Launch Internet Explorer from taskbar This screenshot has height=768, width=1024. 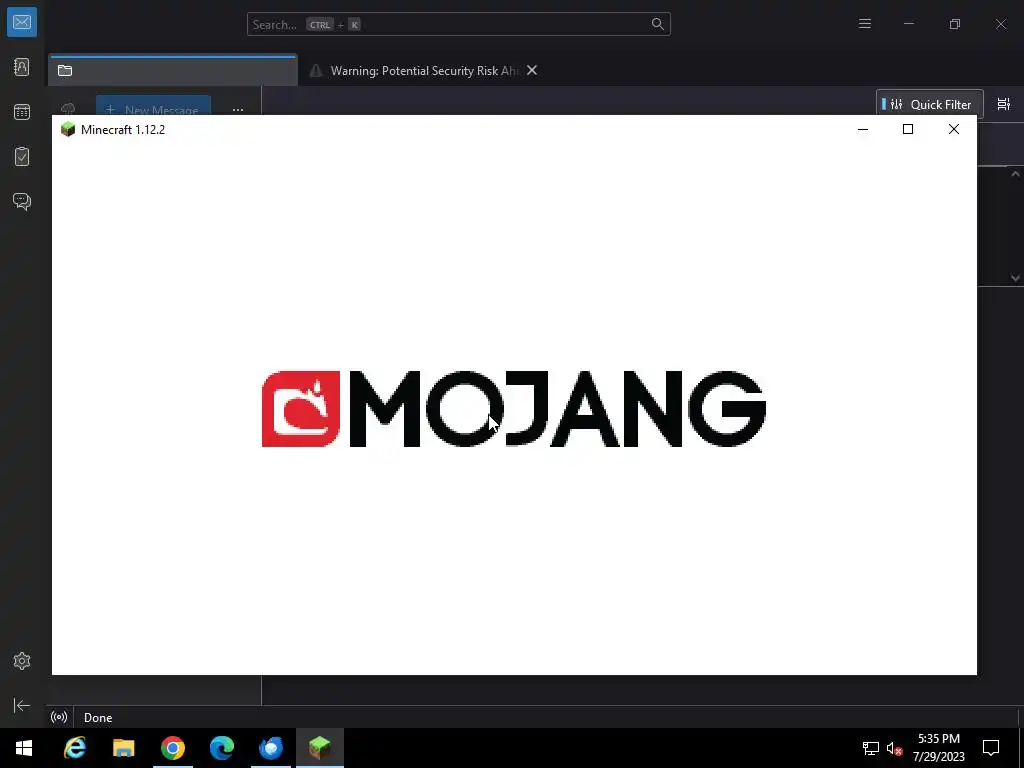(74, 748)
